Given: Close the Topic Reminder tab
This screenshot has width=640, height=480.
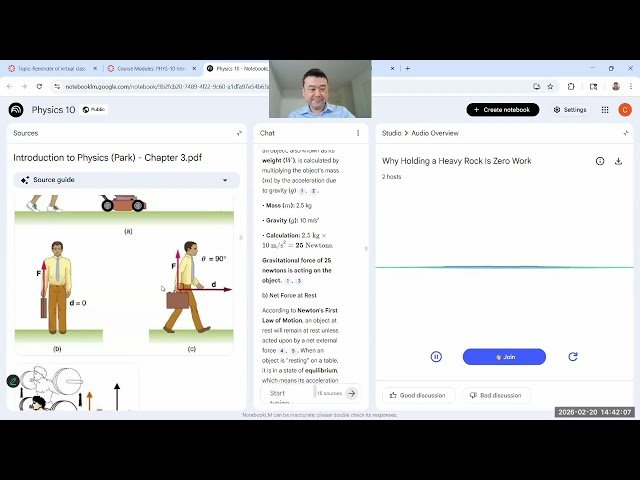Looking at the screenshot, I should (x=95, y=69).
